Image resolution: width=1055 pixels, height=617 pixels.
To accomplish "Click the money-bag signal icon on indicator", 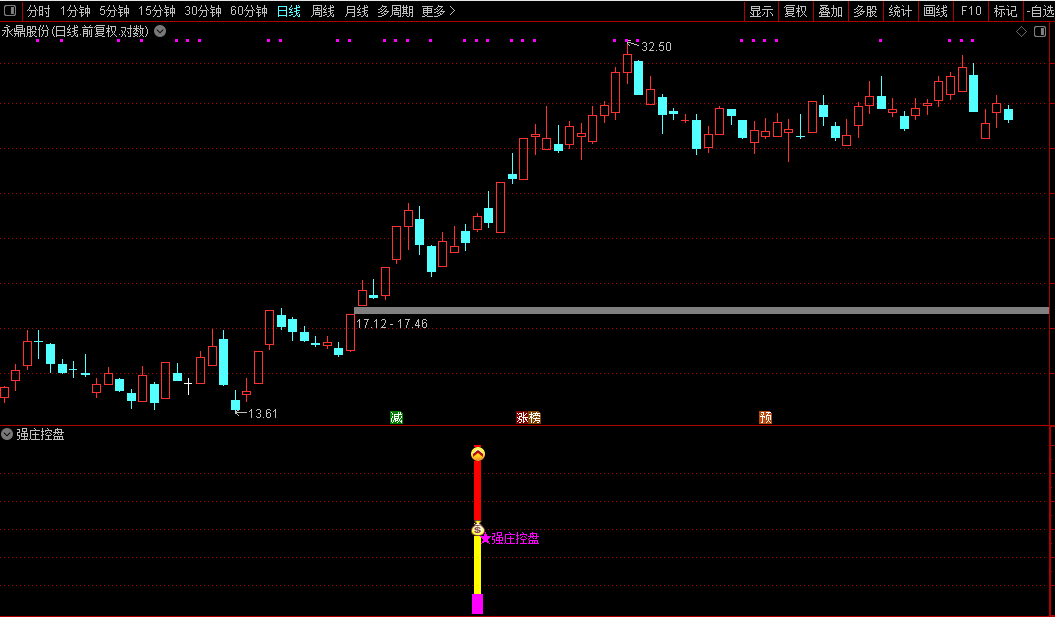I will click(x=478, y=530).
